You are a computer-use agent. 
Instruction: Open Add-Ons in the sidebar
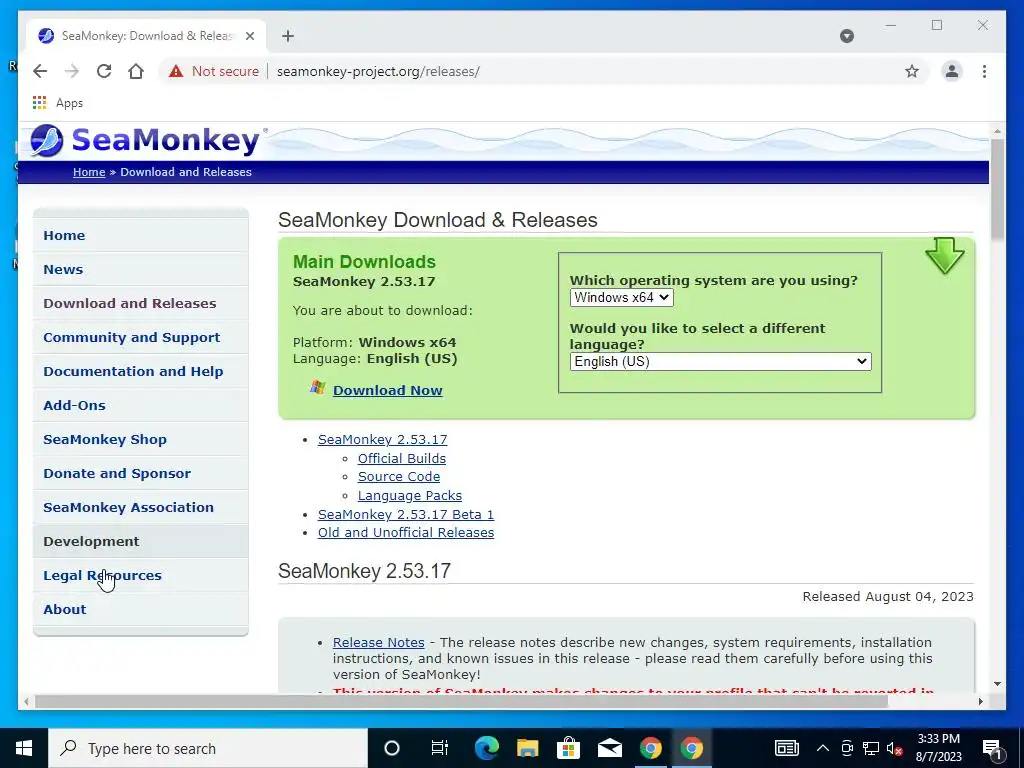pyautogui.click(x=140, y=405)
